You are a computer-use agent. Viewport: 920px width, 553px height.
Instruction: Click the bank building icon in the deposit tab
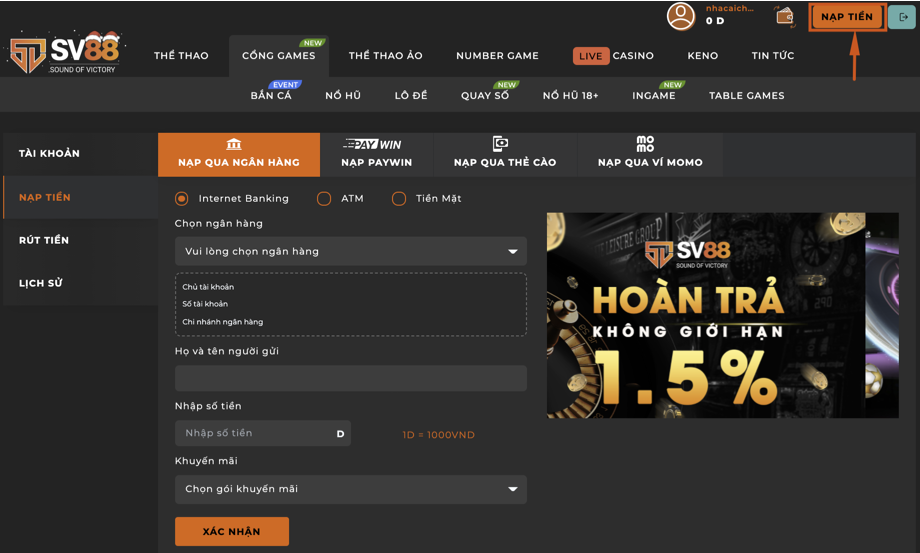point(234,144)
